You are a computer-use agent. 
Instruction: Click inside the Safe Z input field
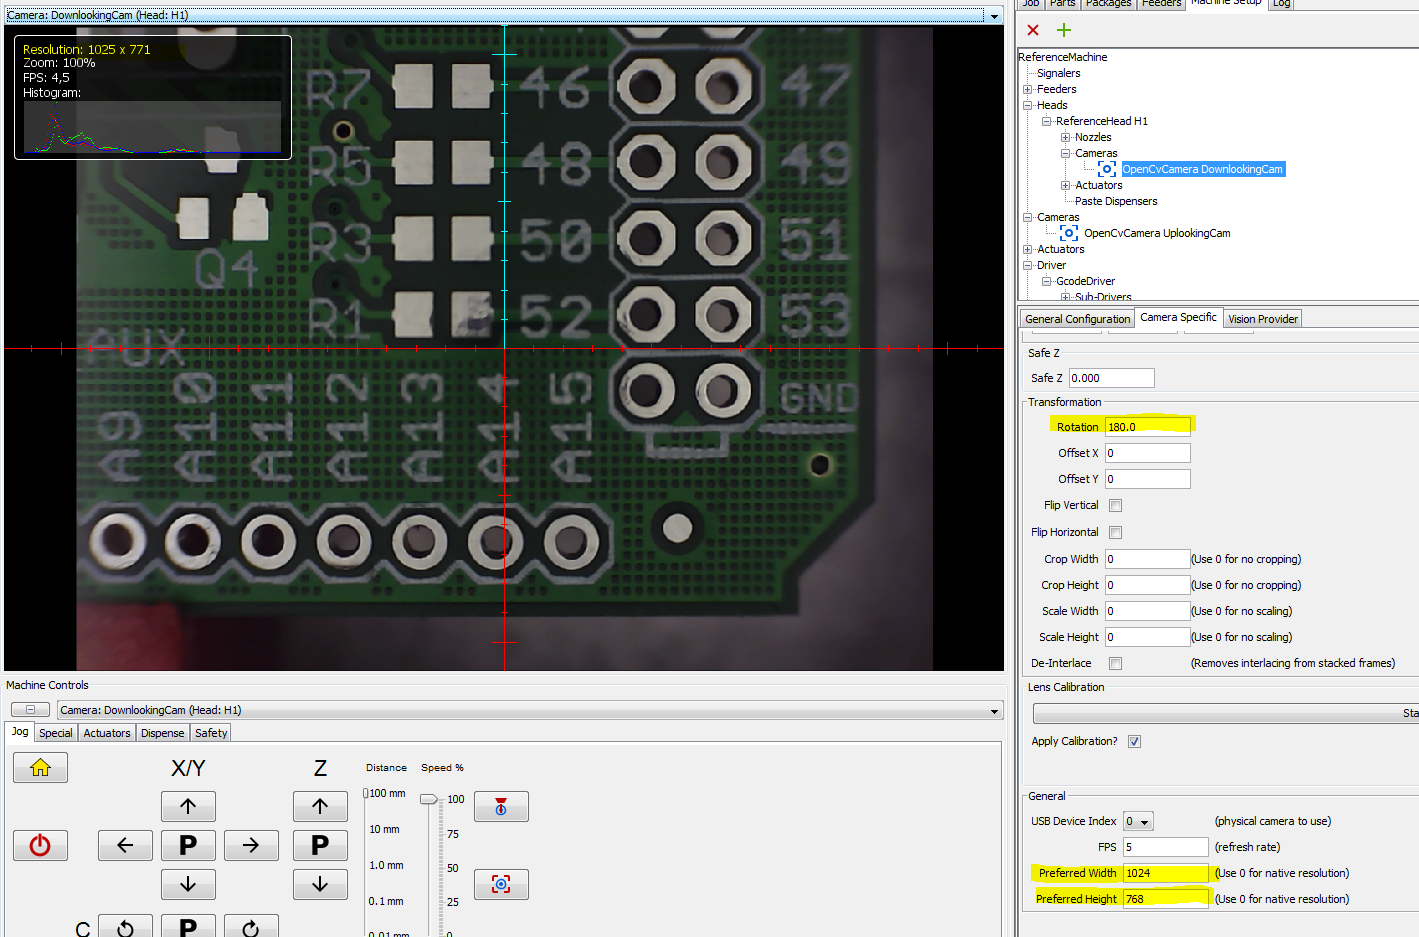(x=1110, y=377)
